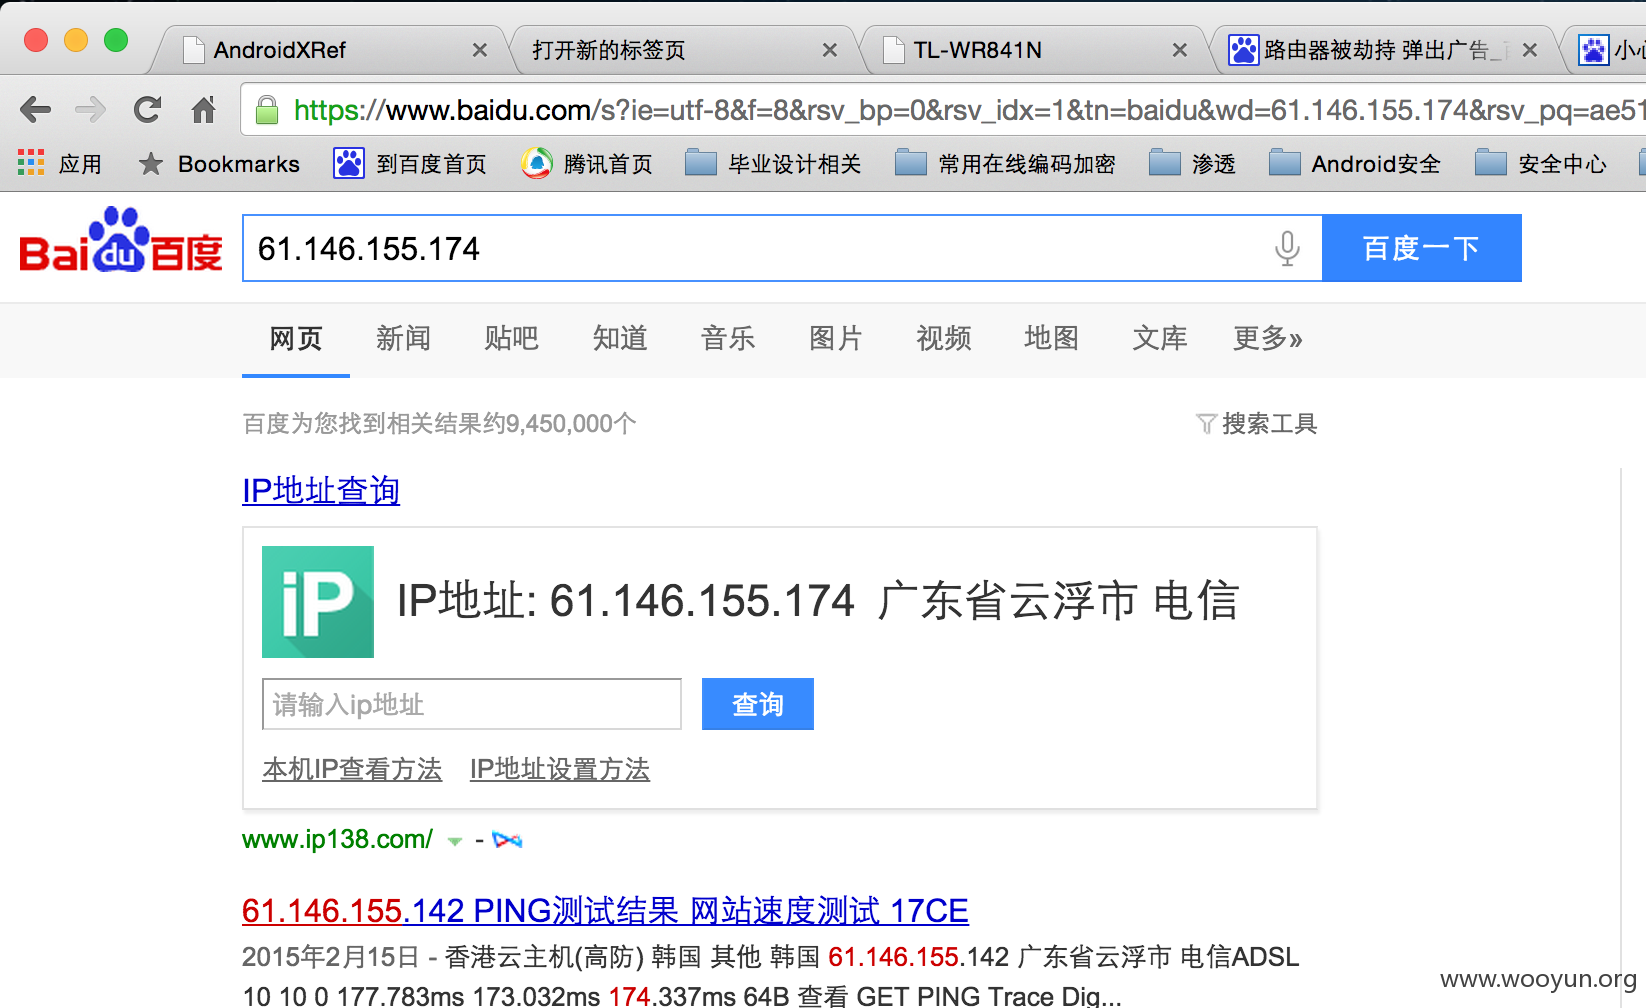Click the 请输入ip地址 input field
The width and height of the screenshot is (1646, 1008).
tap(472, 704)
